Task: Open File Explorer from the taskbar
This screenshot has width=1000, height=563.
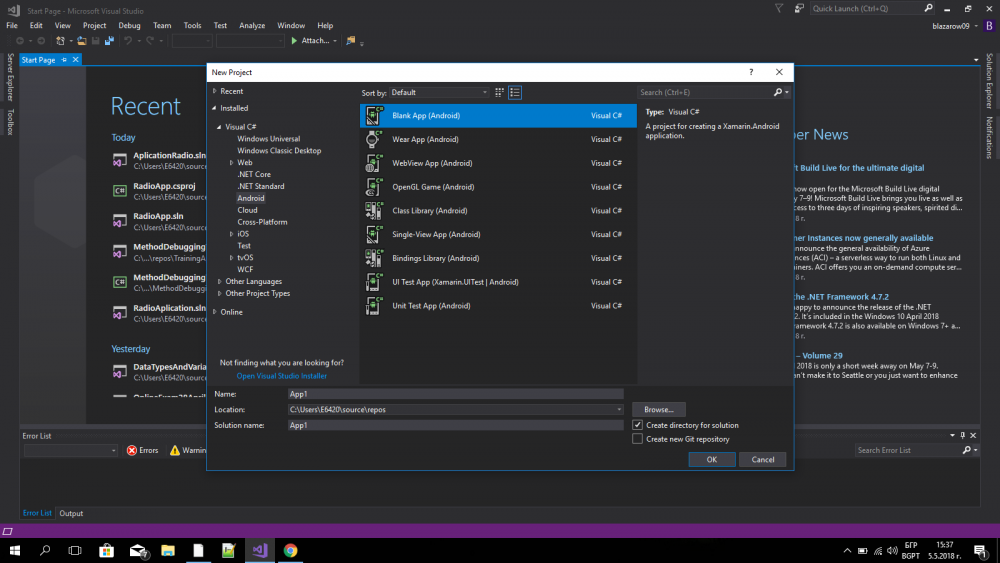Action: tap(168, 550)
